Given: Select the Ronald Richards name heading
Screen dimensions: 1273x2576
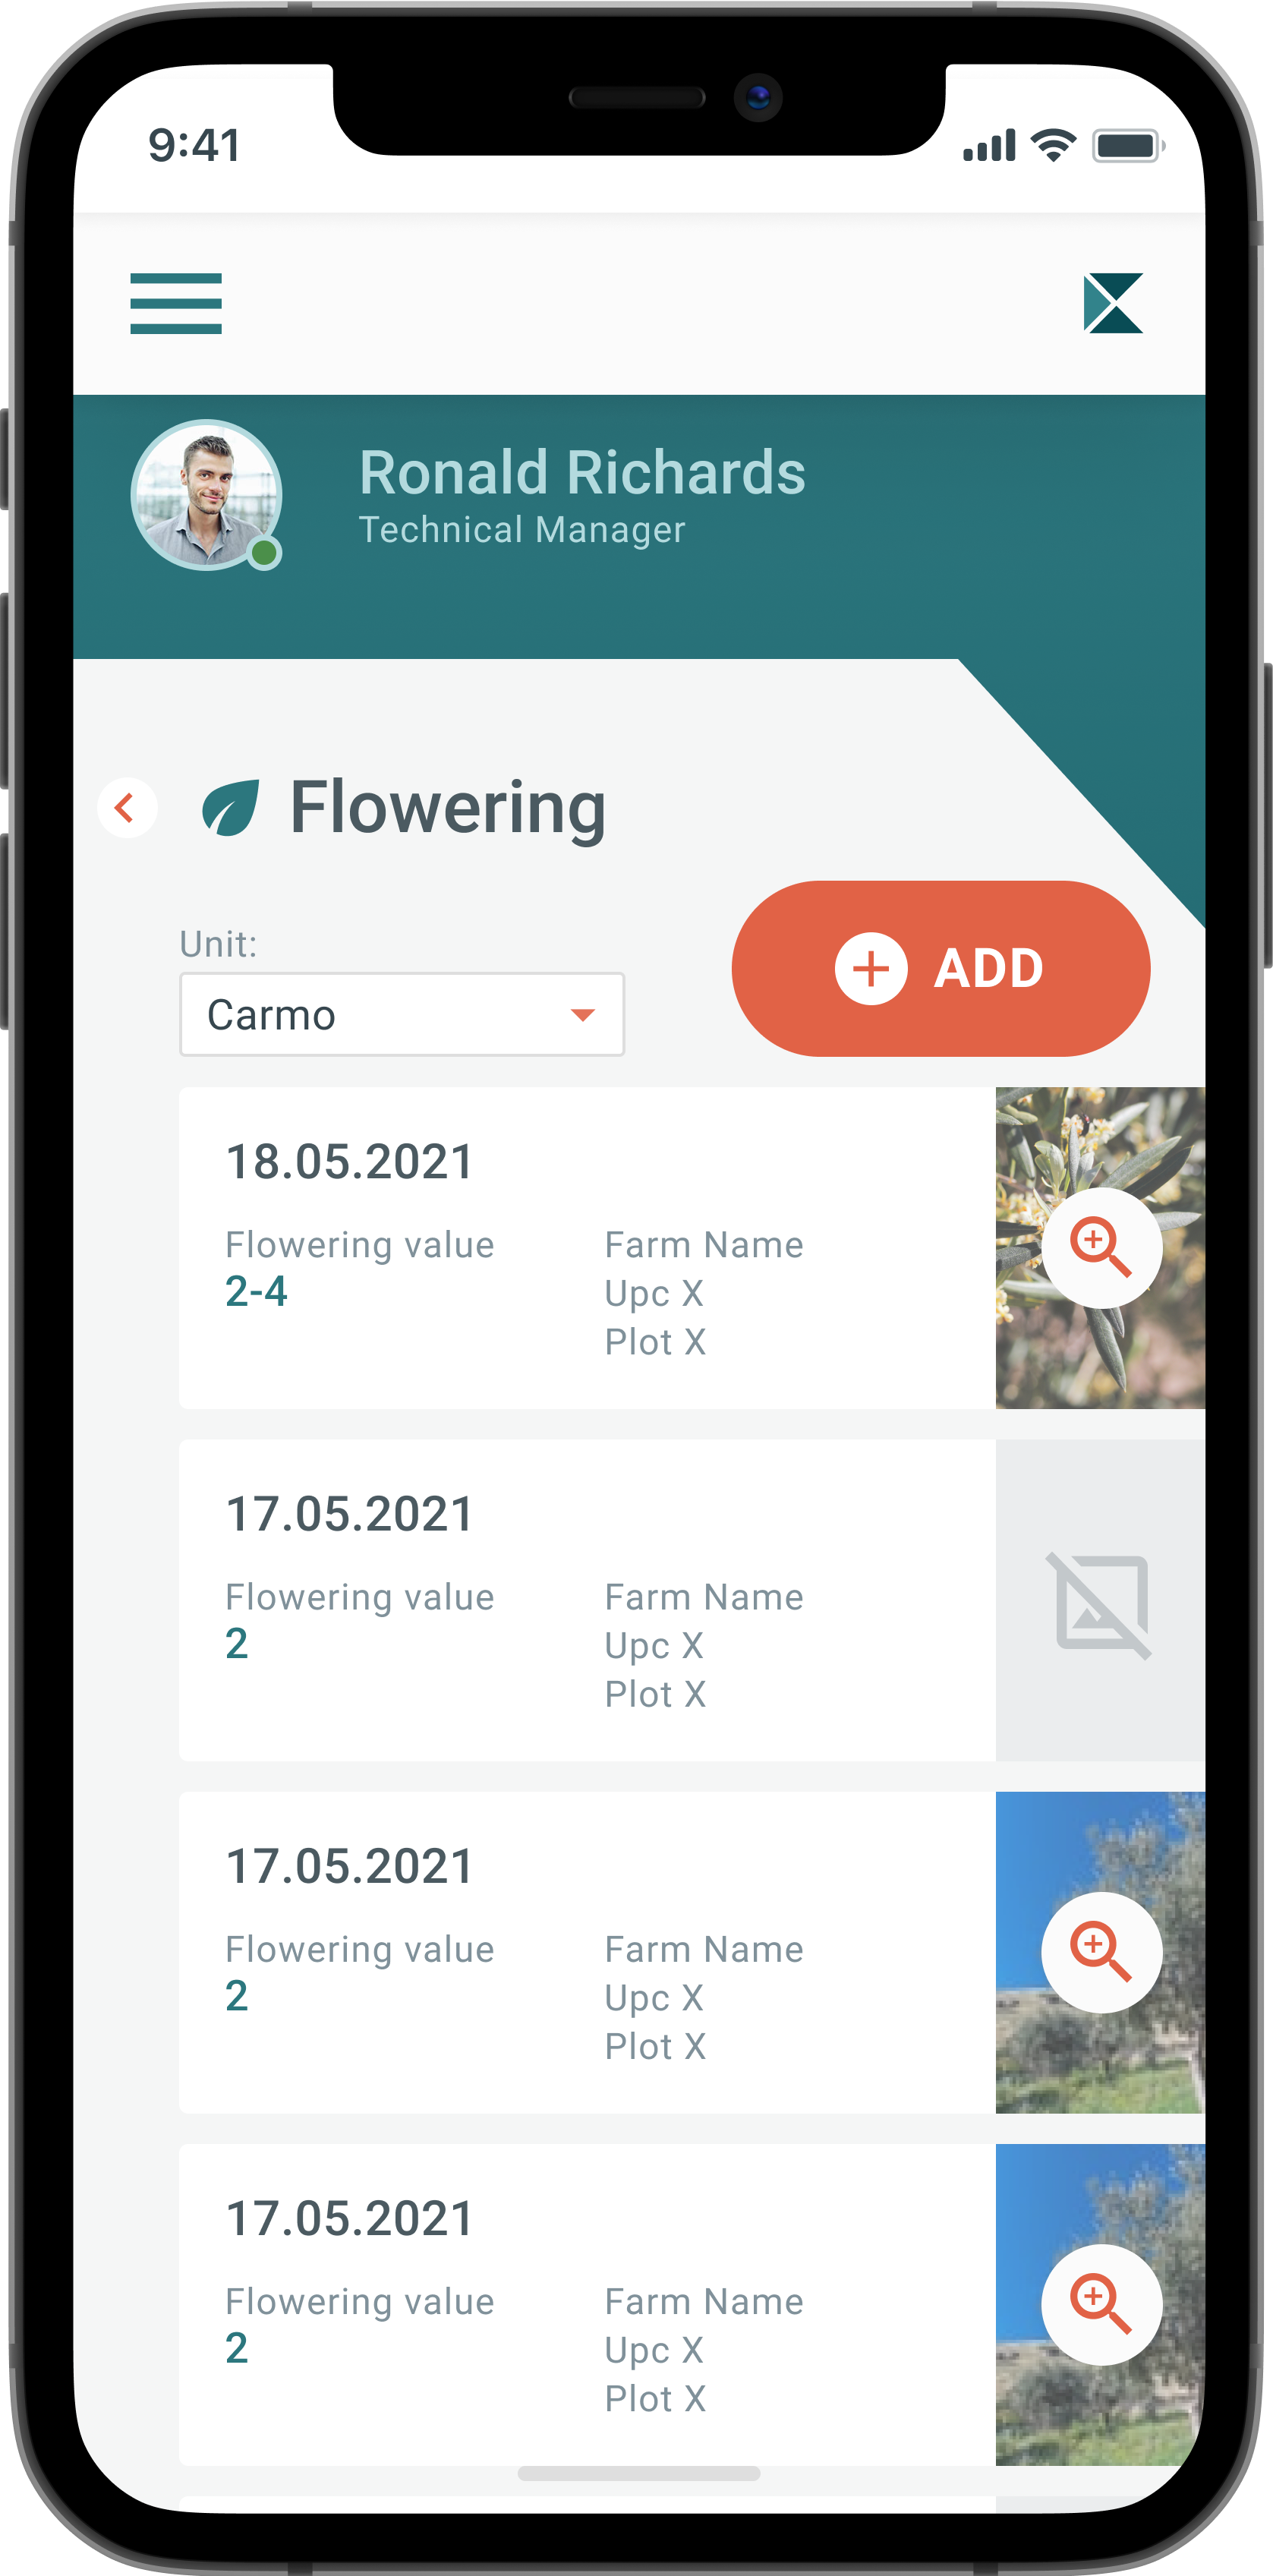Looking at the screenshot, I should pyautogui.click(x=582, y=472).
